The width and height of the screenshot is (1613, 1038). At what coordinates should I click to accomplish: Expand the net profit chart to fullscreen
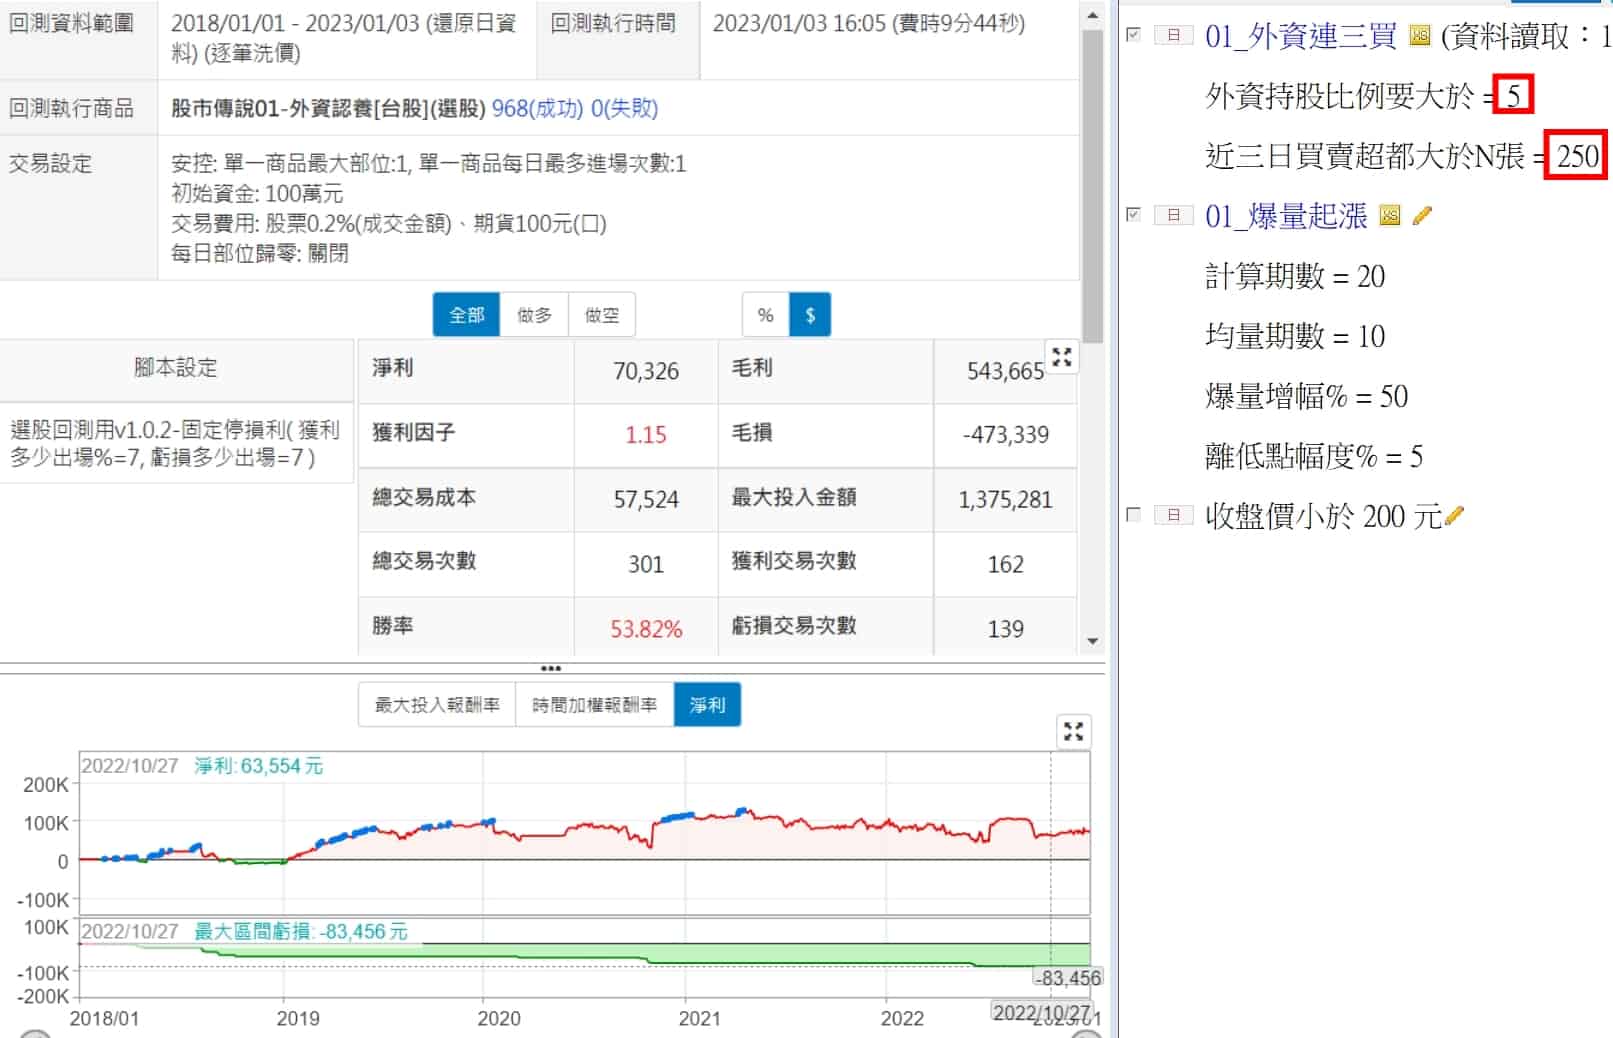[1073, 732]
